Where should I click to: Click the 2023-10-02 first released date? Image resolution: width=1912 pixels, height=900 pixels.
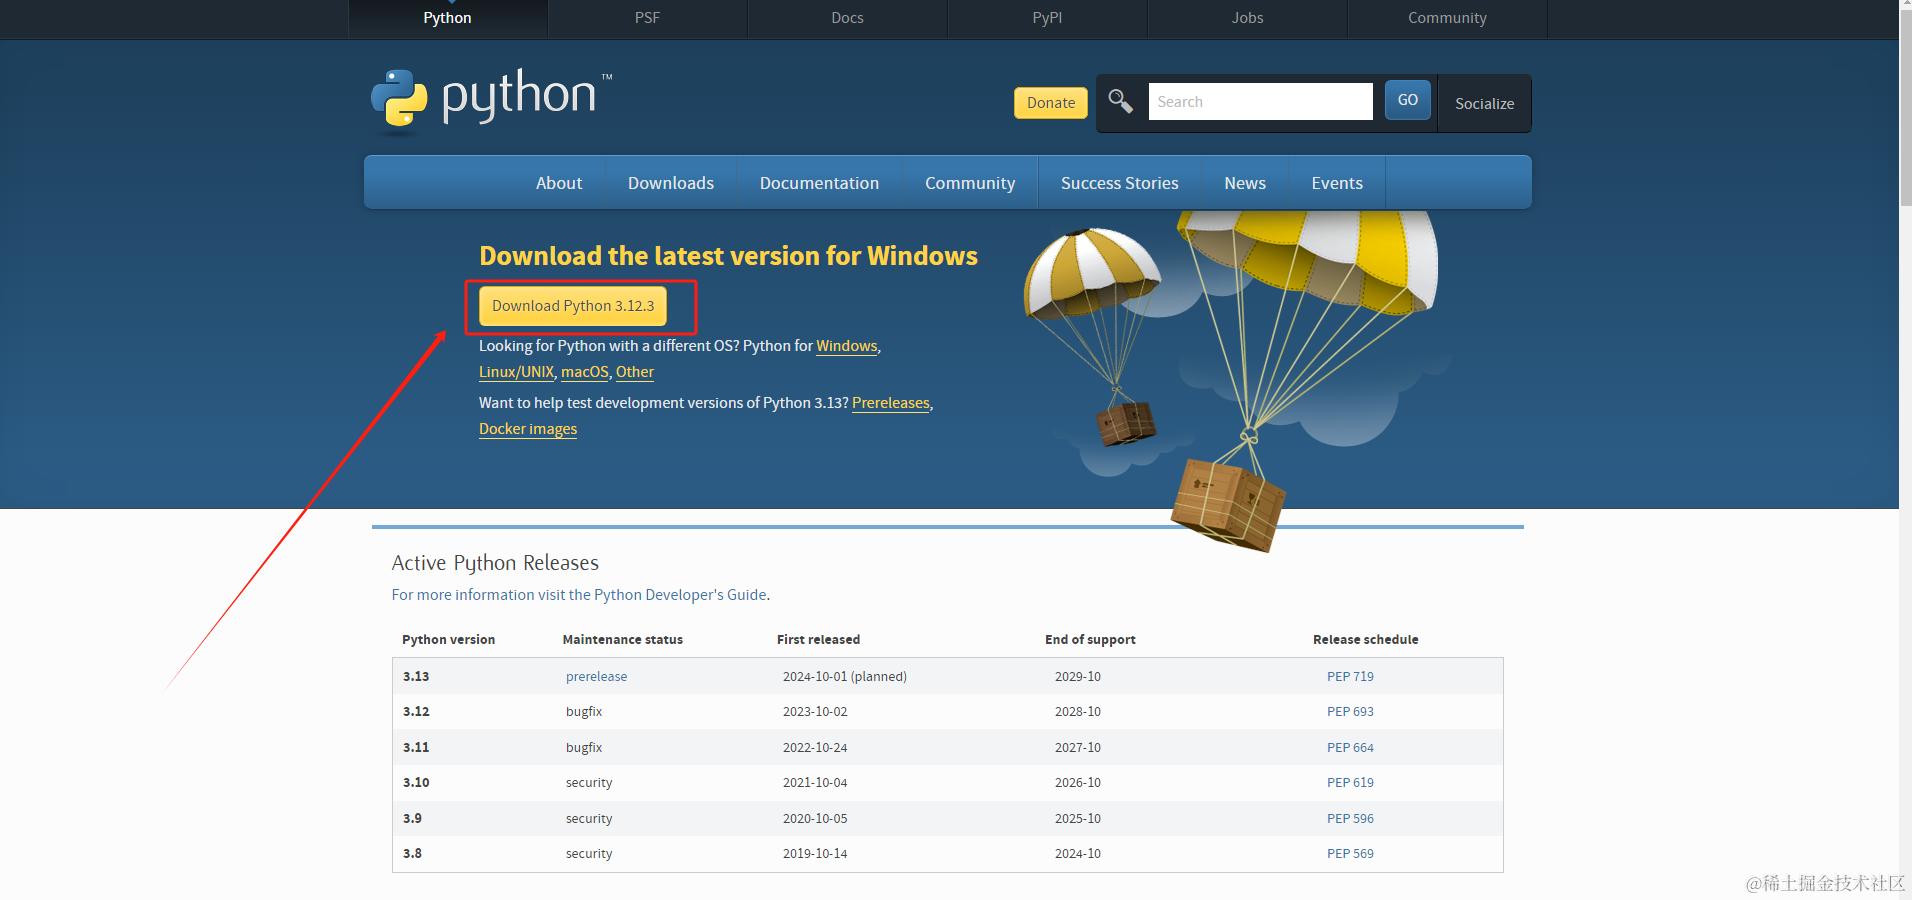pyautogui.click(x=815, y=712)
